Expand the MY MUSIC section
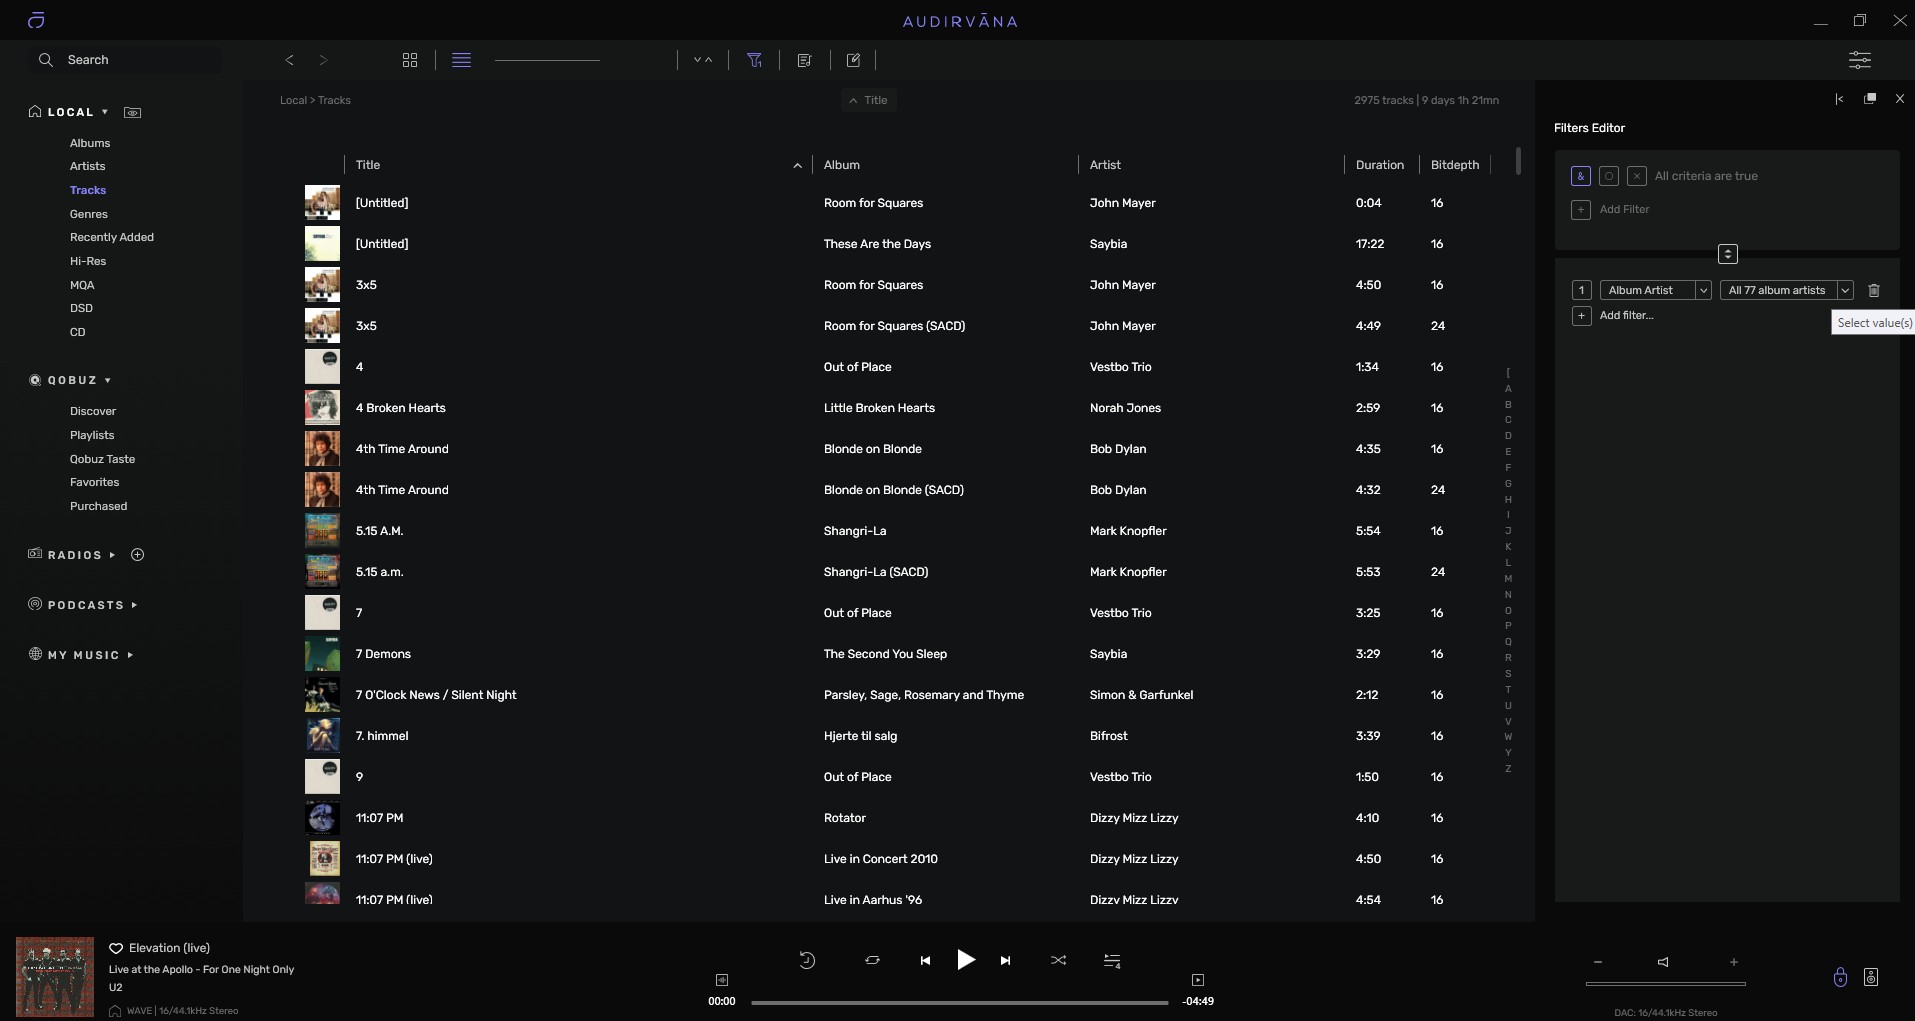1915x1021 pixels. click(x=130, y=655)
